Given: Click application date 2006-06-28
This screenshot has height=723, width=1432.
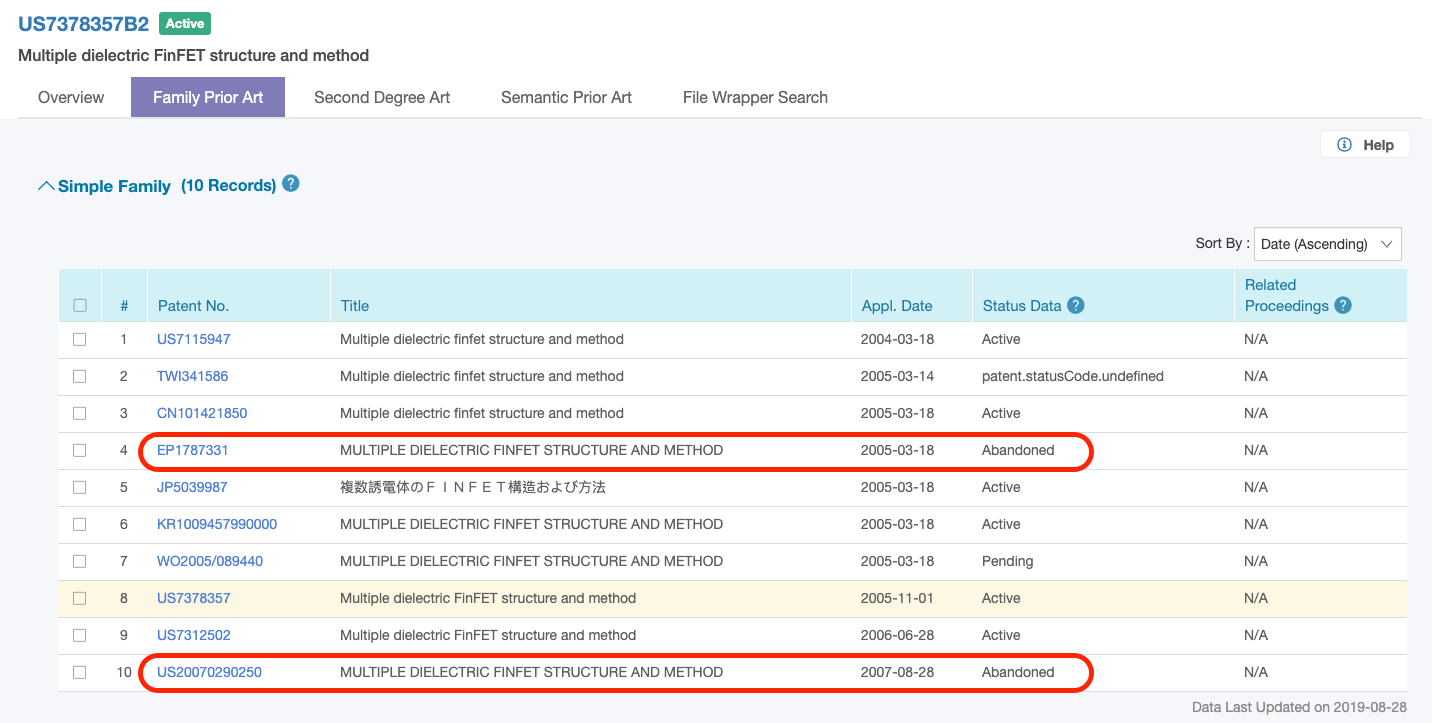Looking at the screenshot, I should [x=897, y=635].
